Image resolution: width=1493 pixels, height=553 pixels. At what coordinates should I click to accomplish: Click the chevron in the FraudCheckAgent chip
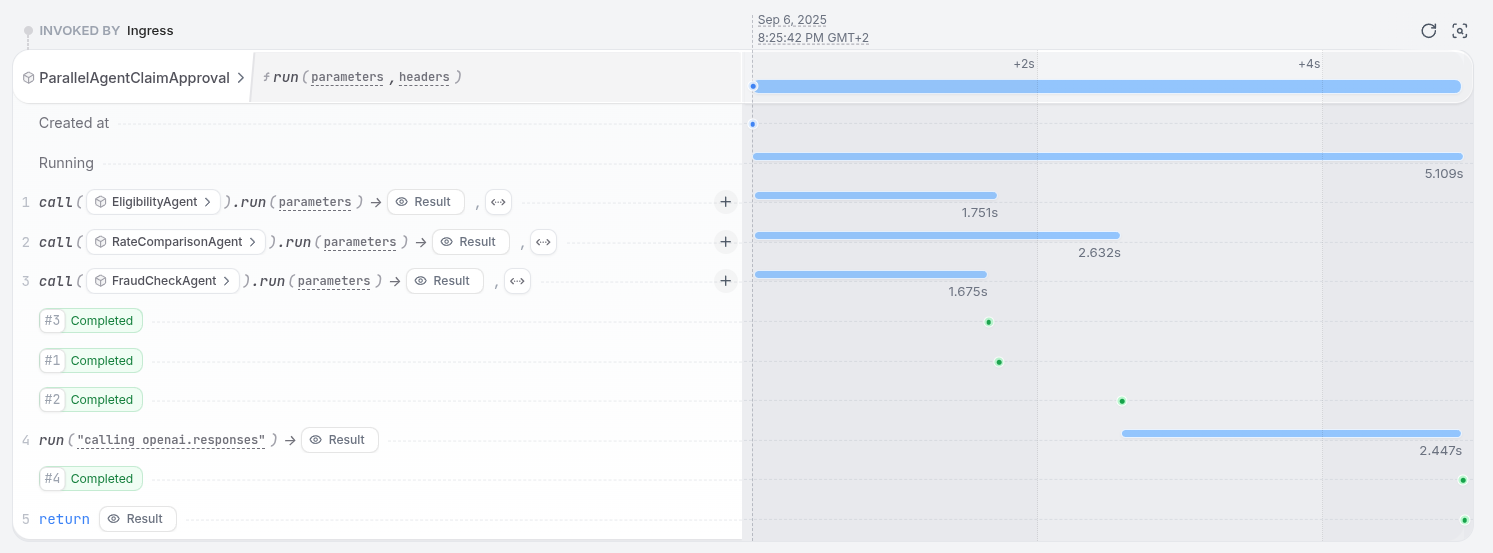click(x=227, y=281)
